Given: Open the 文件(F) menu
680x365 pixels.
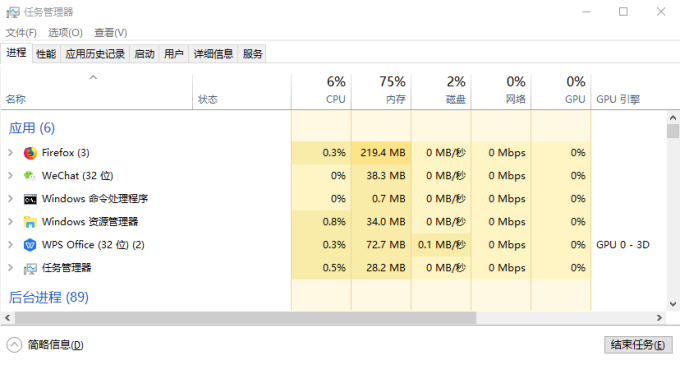Looking at the screenshot, I should tap(21, 33).
